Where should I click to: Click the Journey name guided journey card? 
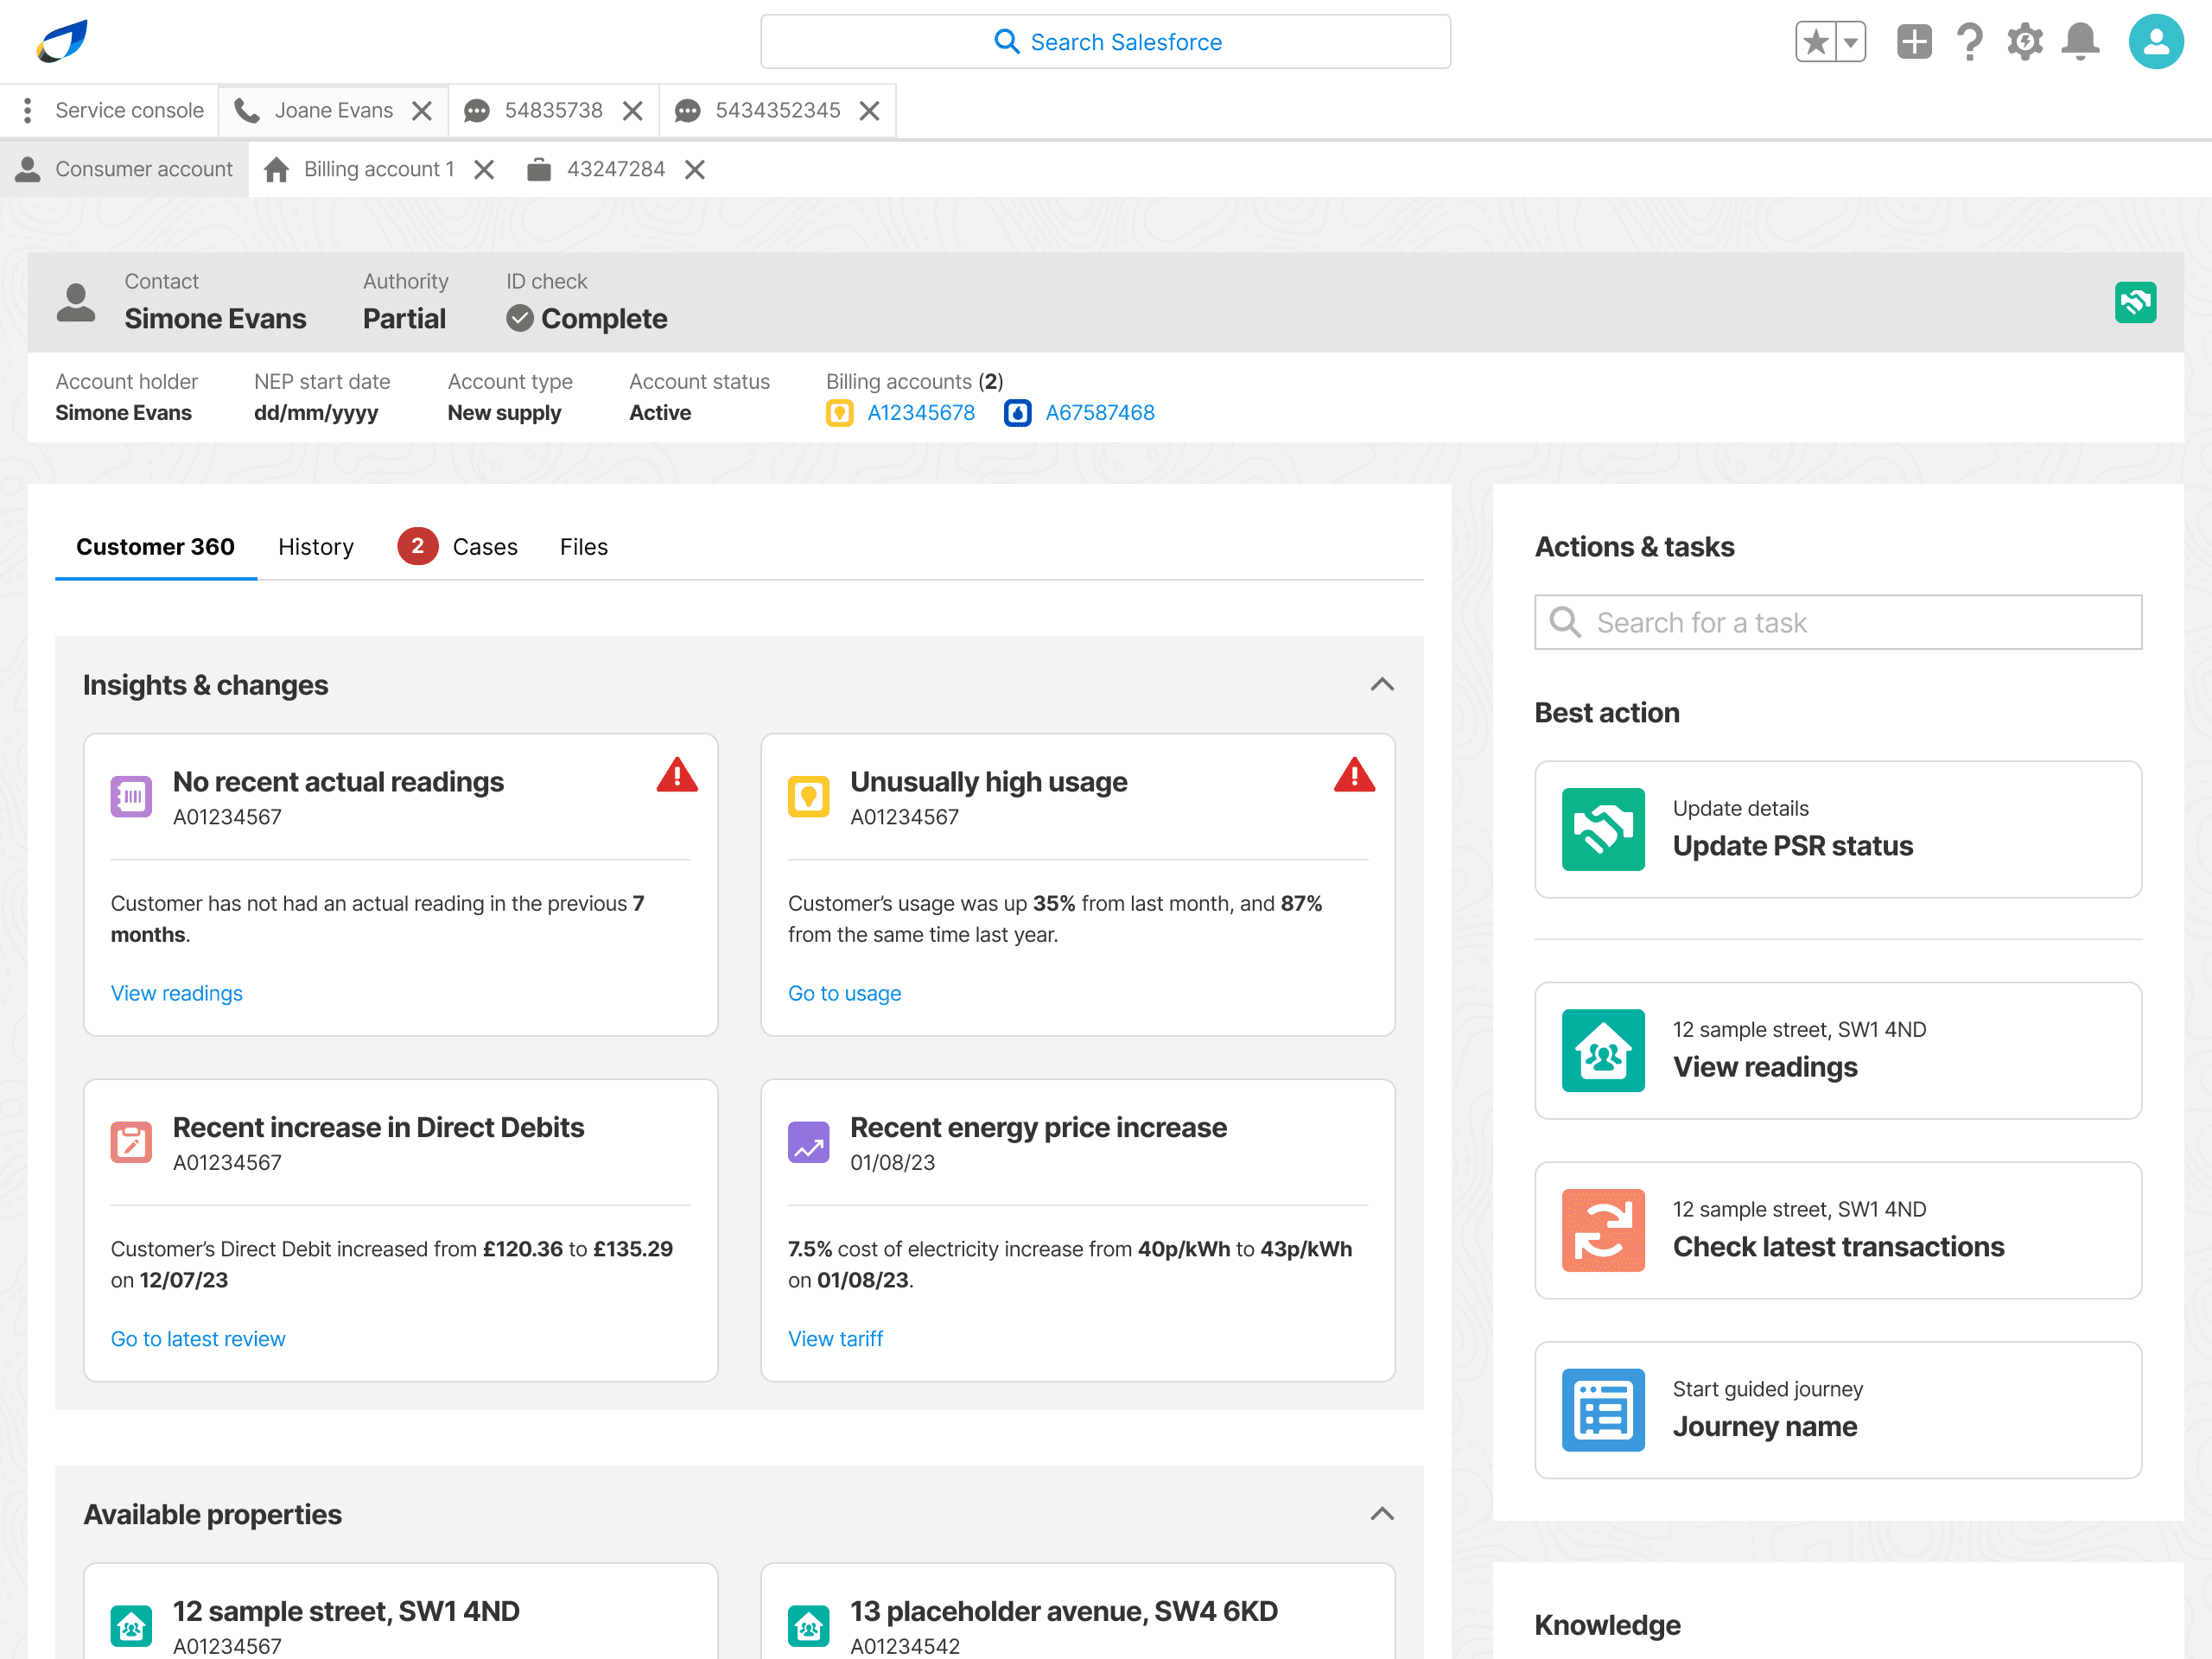pyautogui.click(x=1837, y=1409)
